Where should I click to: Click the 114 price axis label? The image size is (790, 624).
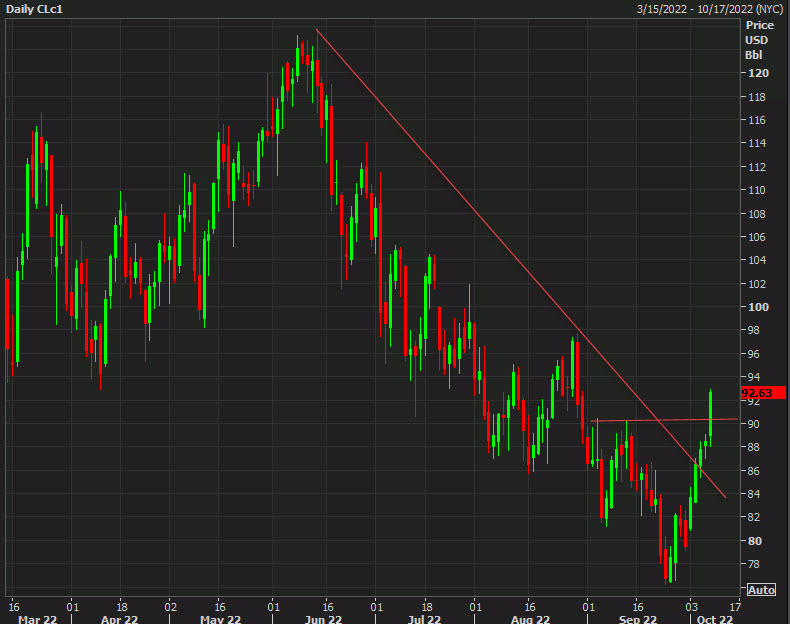757,143
